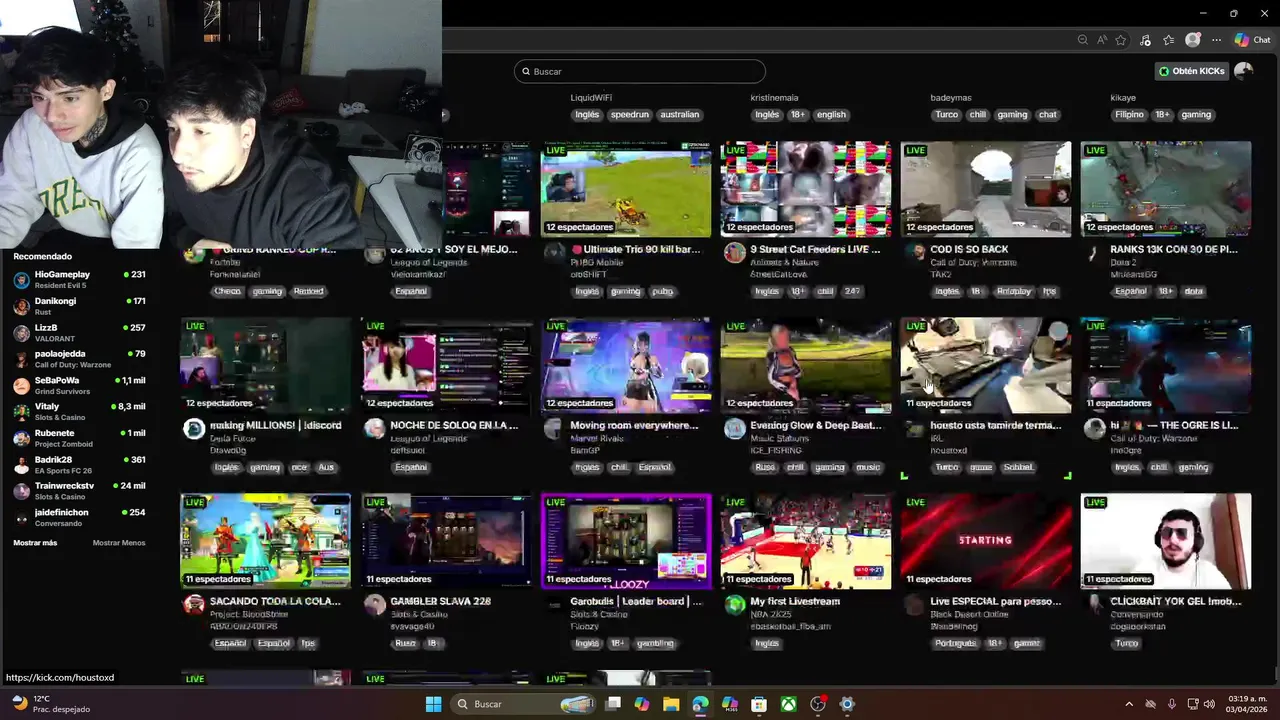Open Evening Glow & Deep Beat stream thumbnail
The height and width of the screenshot is (720, 1280).
[x=806, y=365]
